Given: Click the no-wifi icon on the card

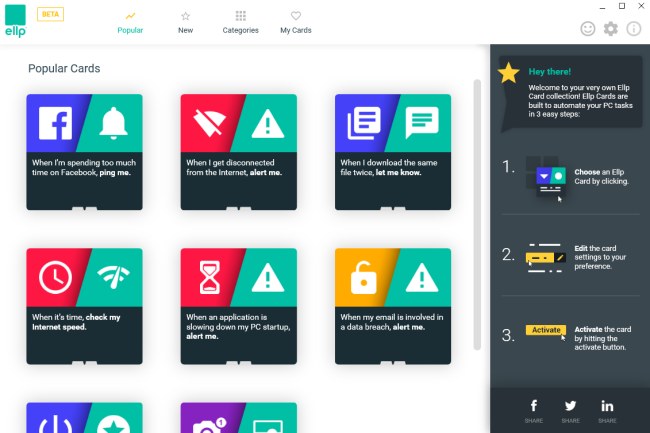Looking at the screenshot, I should tap(210, 123).
